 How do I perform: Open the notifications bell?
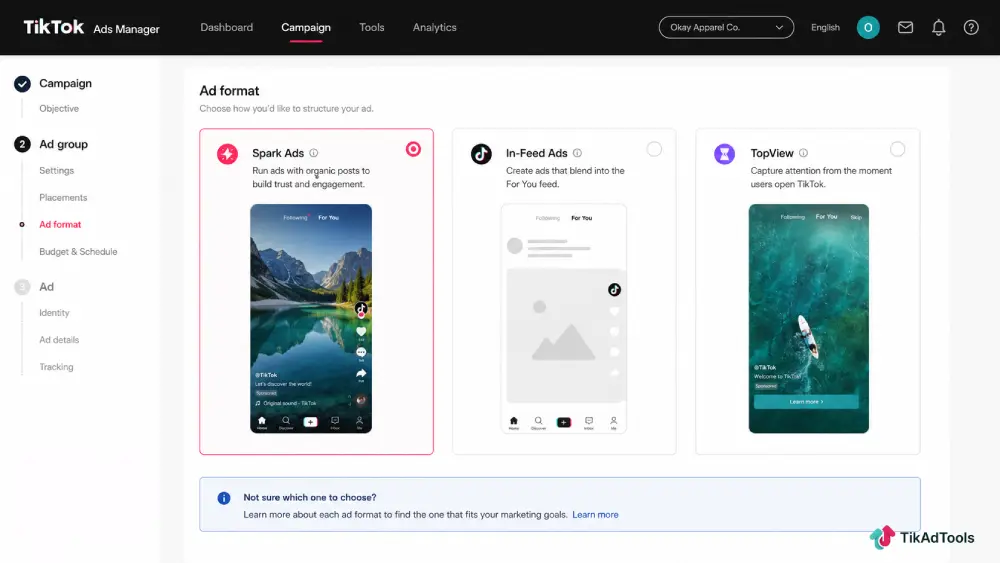(x=938, y=27)
